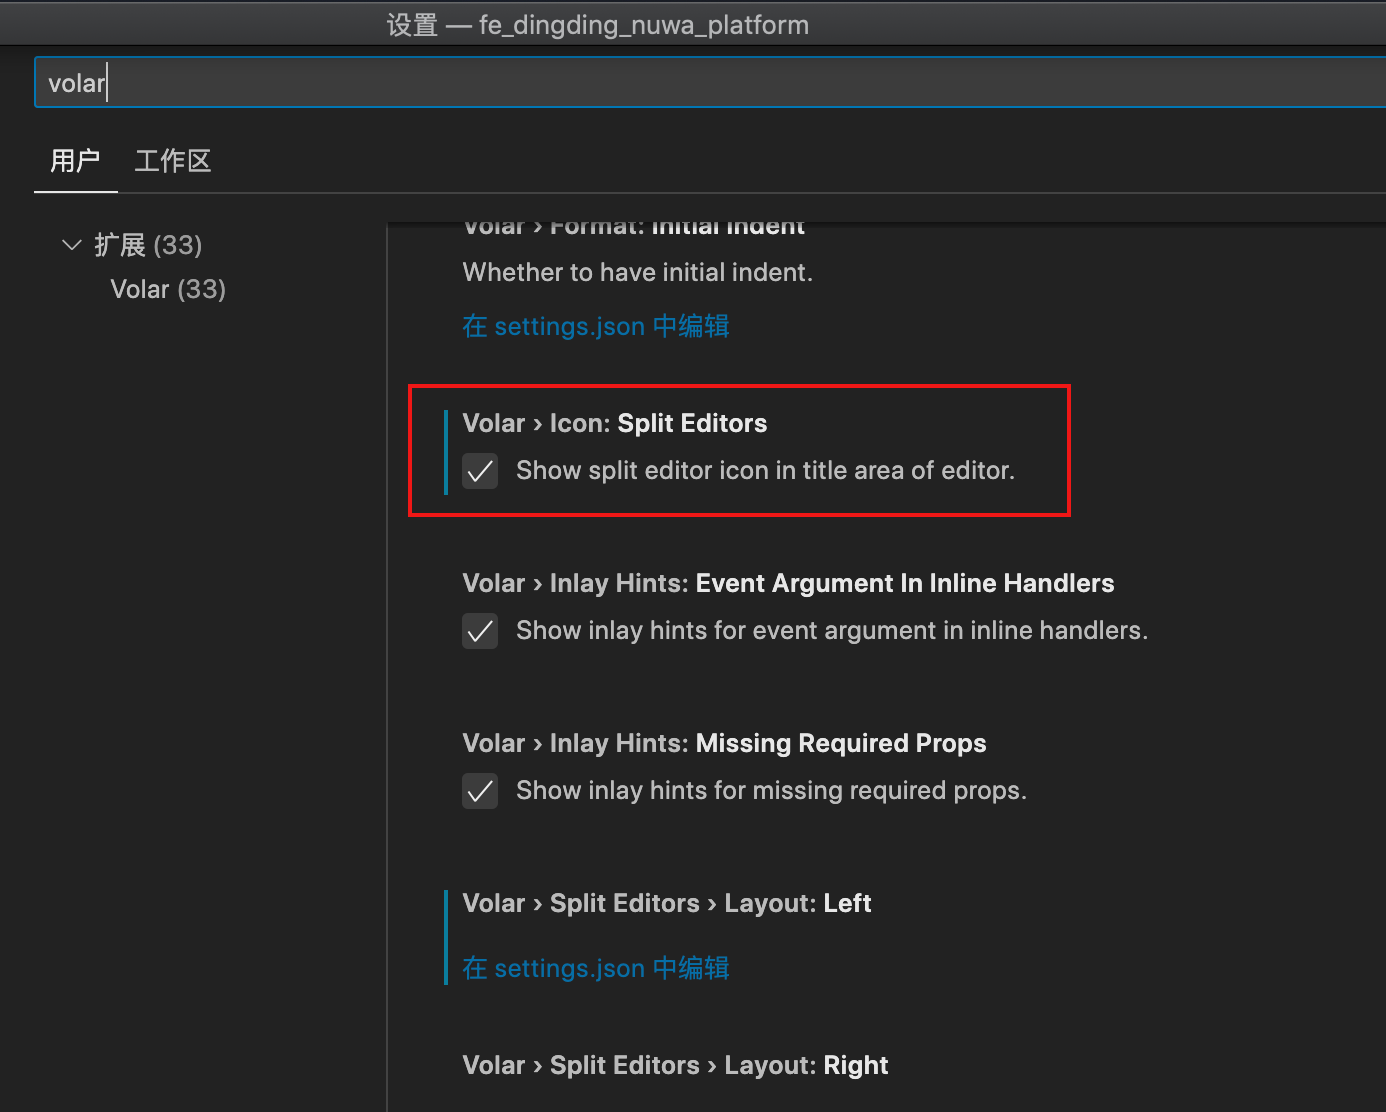Click the window title 设置 — fe_dingding_nuwa_platform
This screenshot has height=1112, width=1386.
pyautogui.click(x=598, y=25)
